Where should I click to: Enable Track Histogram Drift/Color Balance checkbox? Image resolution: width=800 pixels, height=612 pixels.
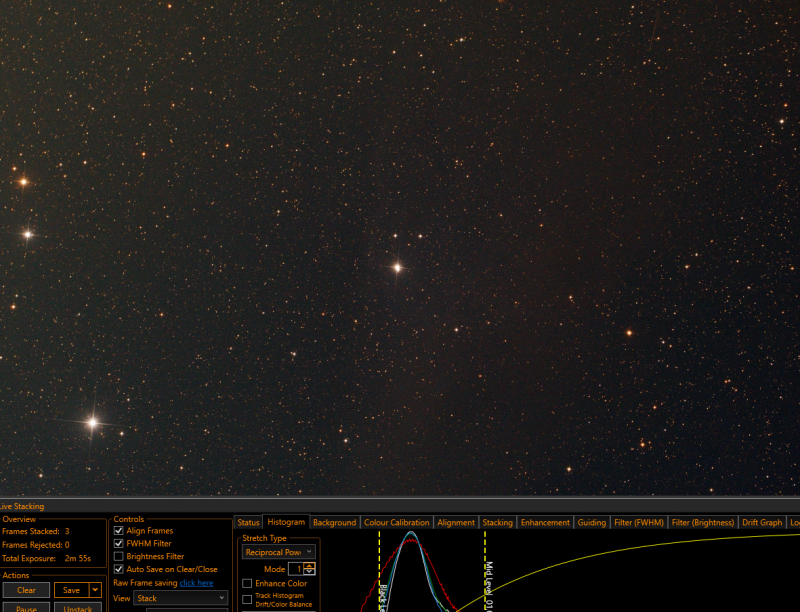point(247,600)
